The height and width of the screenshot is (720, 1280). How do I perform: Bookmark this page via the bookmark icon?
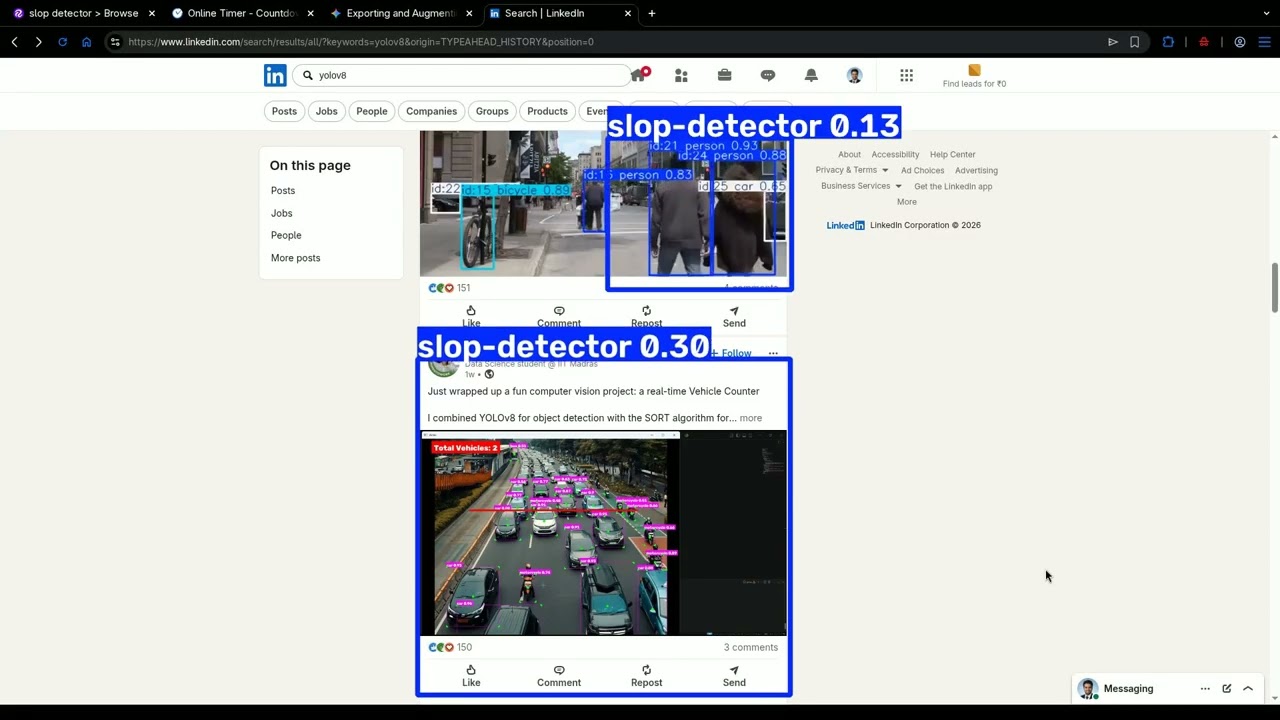[1134, 42]
